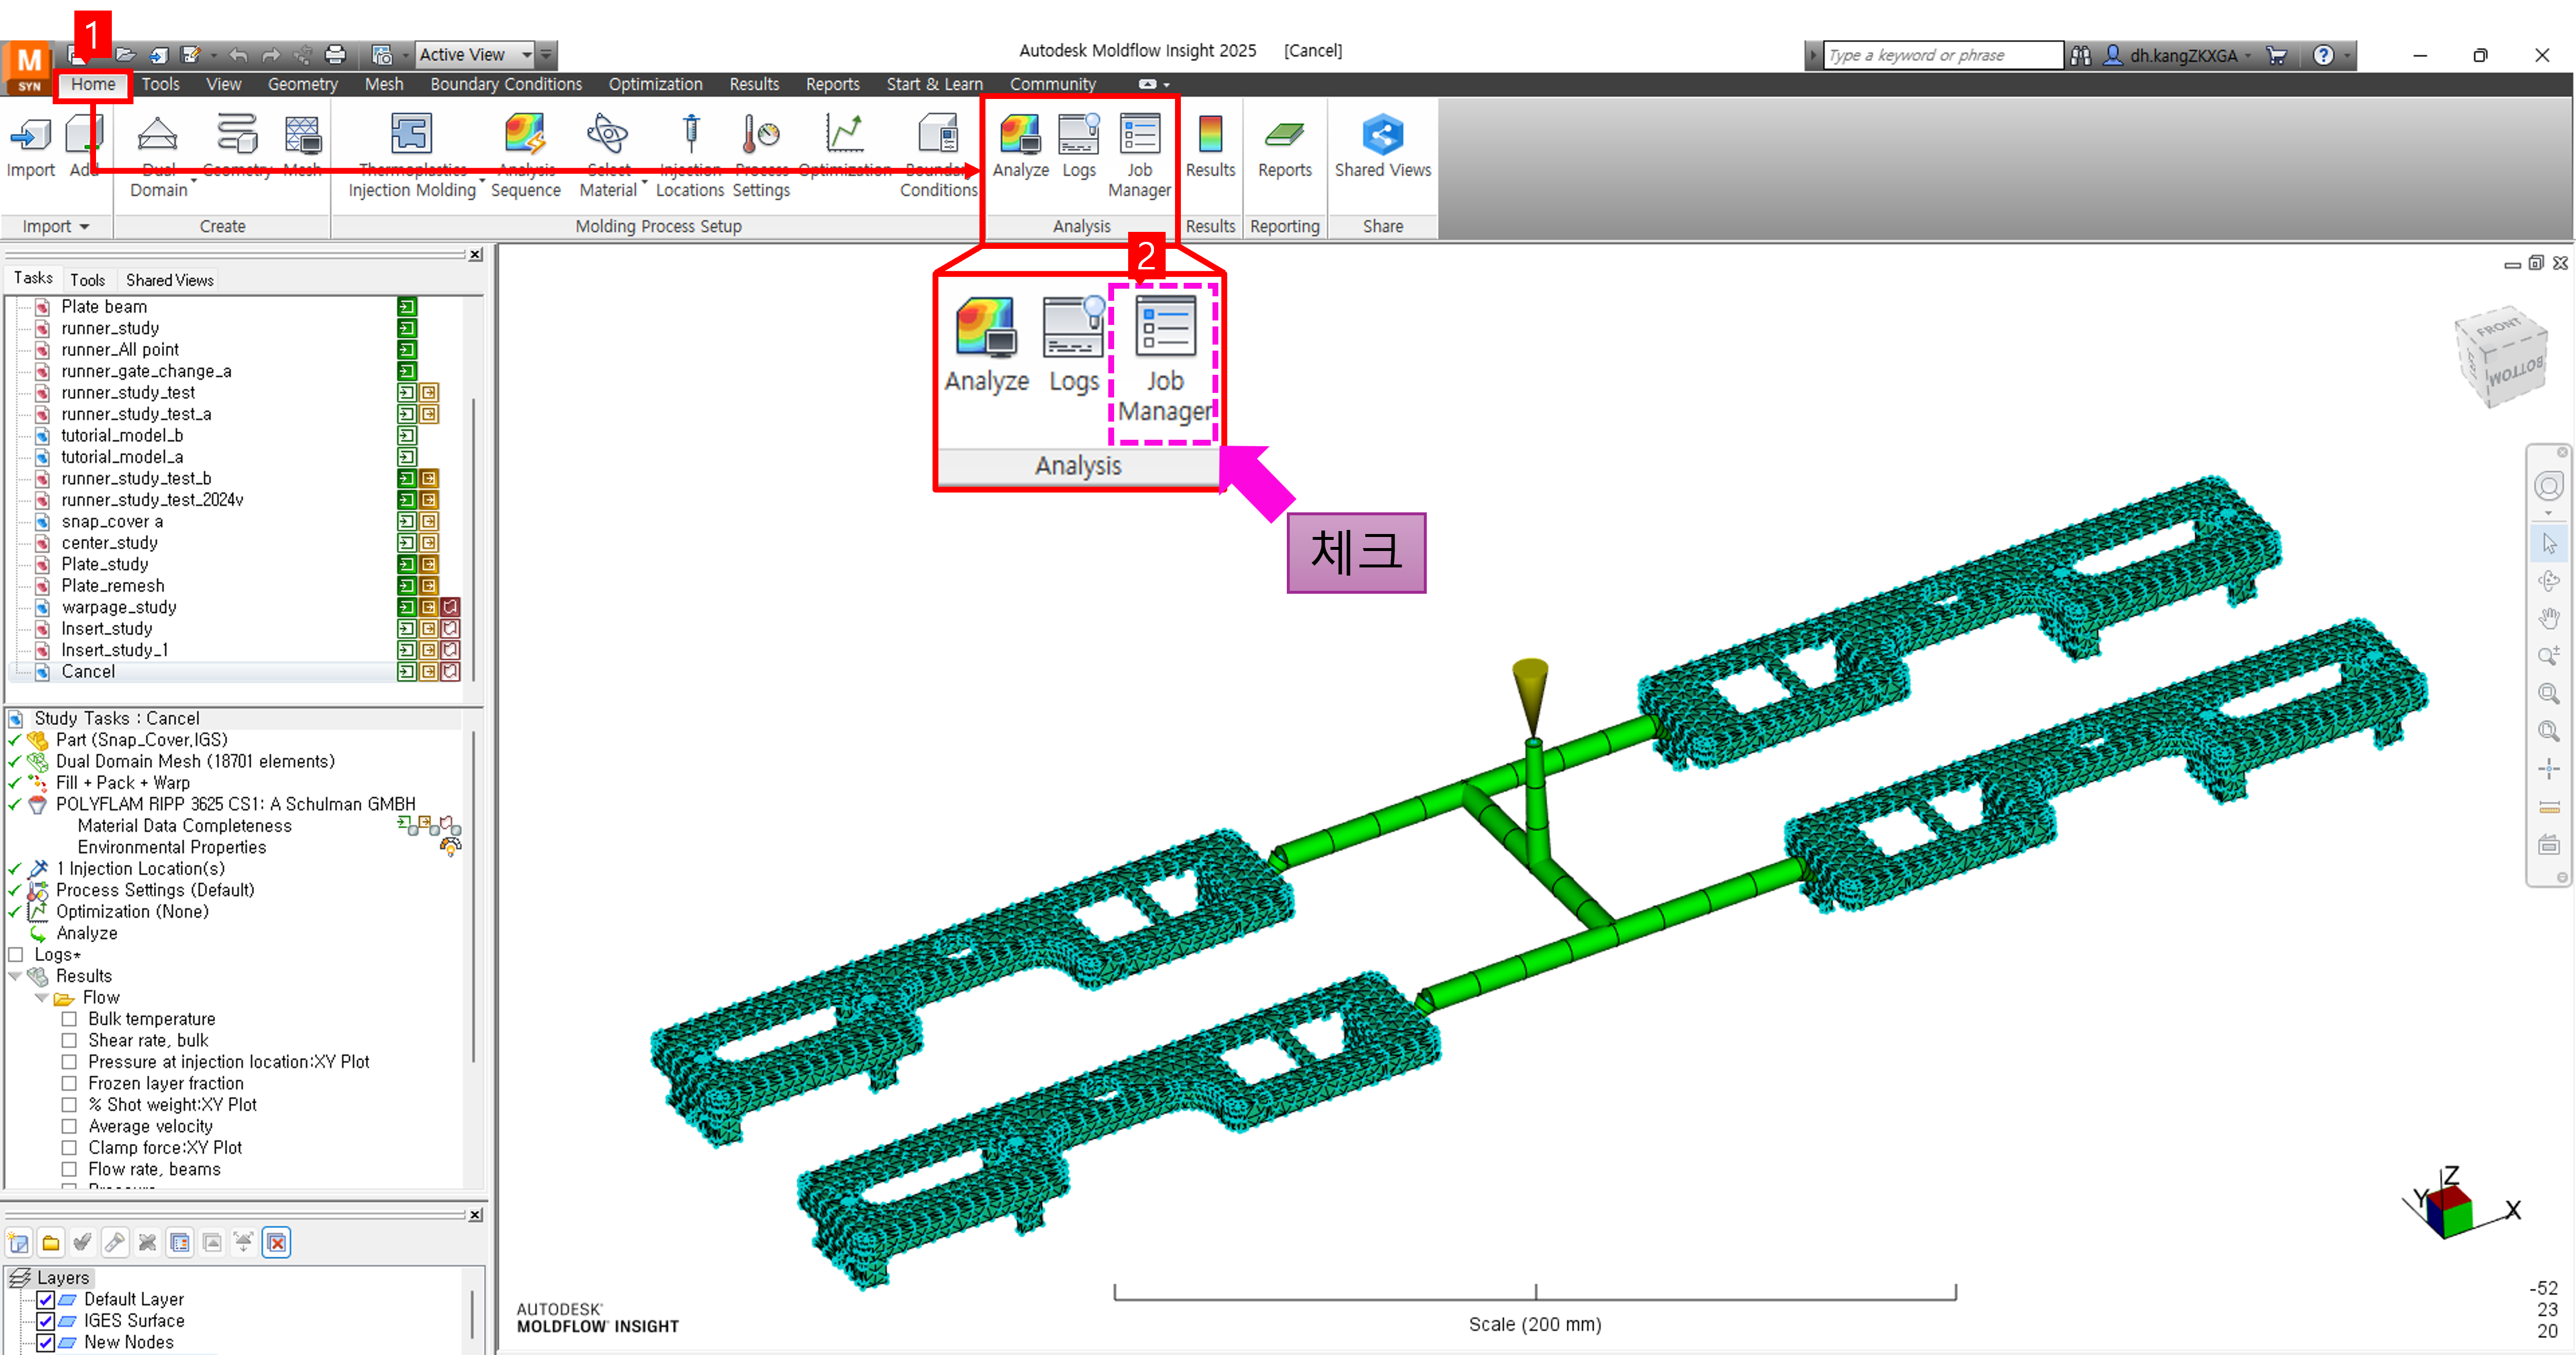Image resolution: width=2576 pixels, height=1355 pixels.
Task: Click the red X clean layers icon
Action: click(277, 1243)
